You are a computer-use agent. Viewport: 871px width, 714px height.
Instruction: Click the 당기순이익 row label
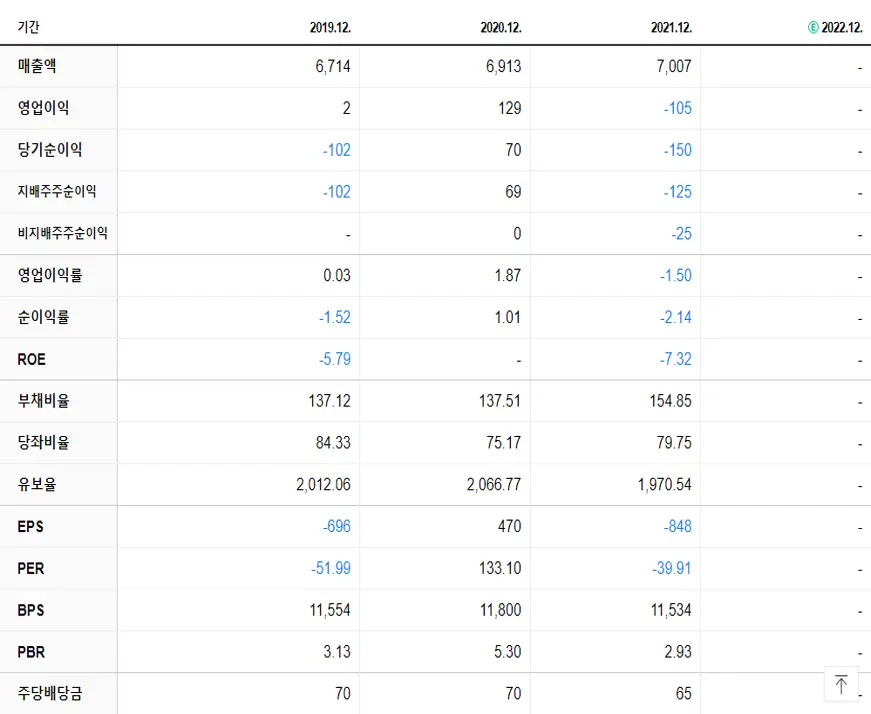click(50, 149)
